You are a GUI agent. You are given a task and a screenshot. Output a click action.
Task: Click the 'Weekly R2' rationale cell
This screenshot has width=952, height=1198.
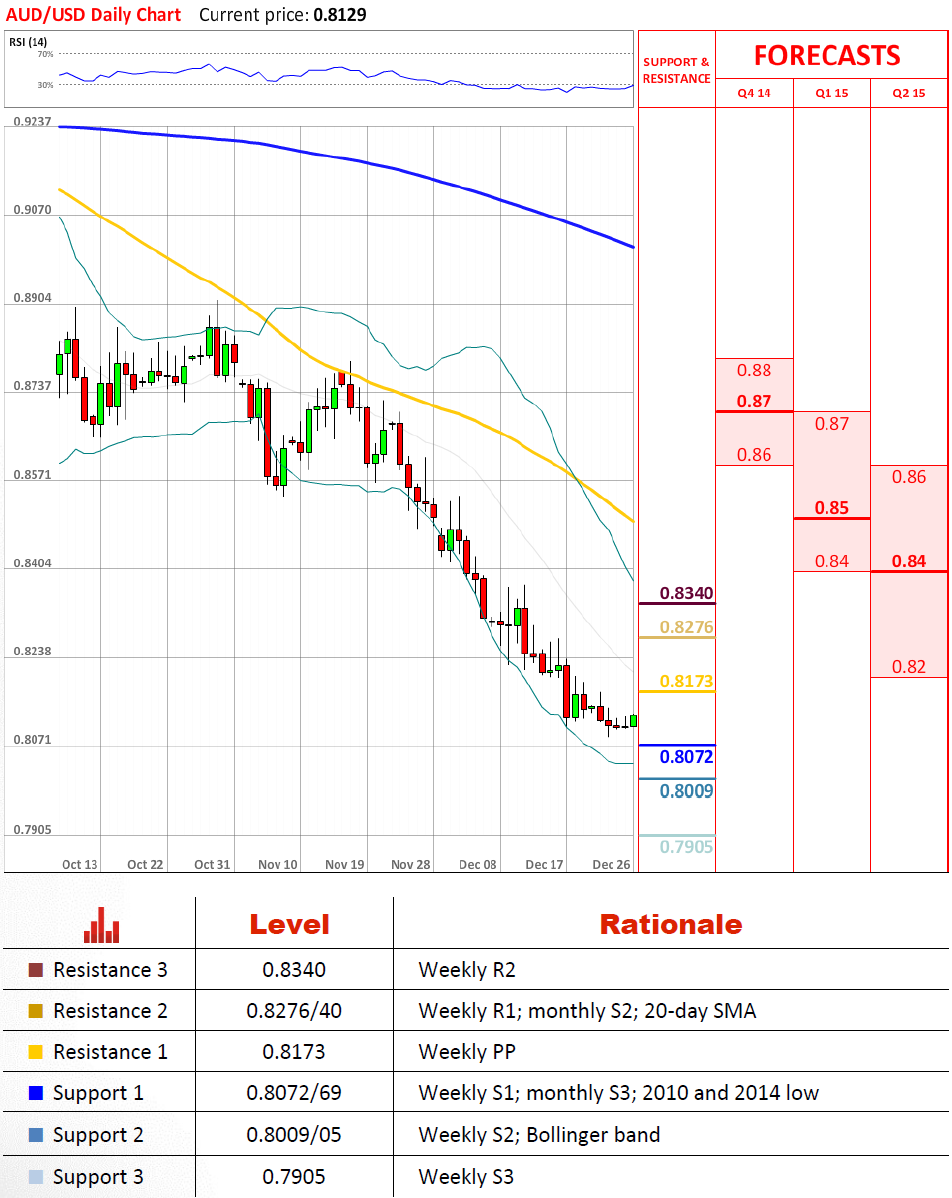tap(467, 970)
